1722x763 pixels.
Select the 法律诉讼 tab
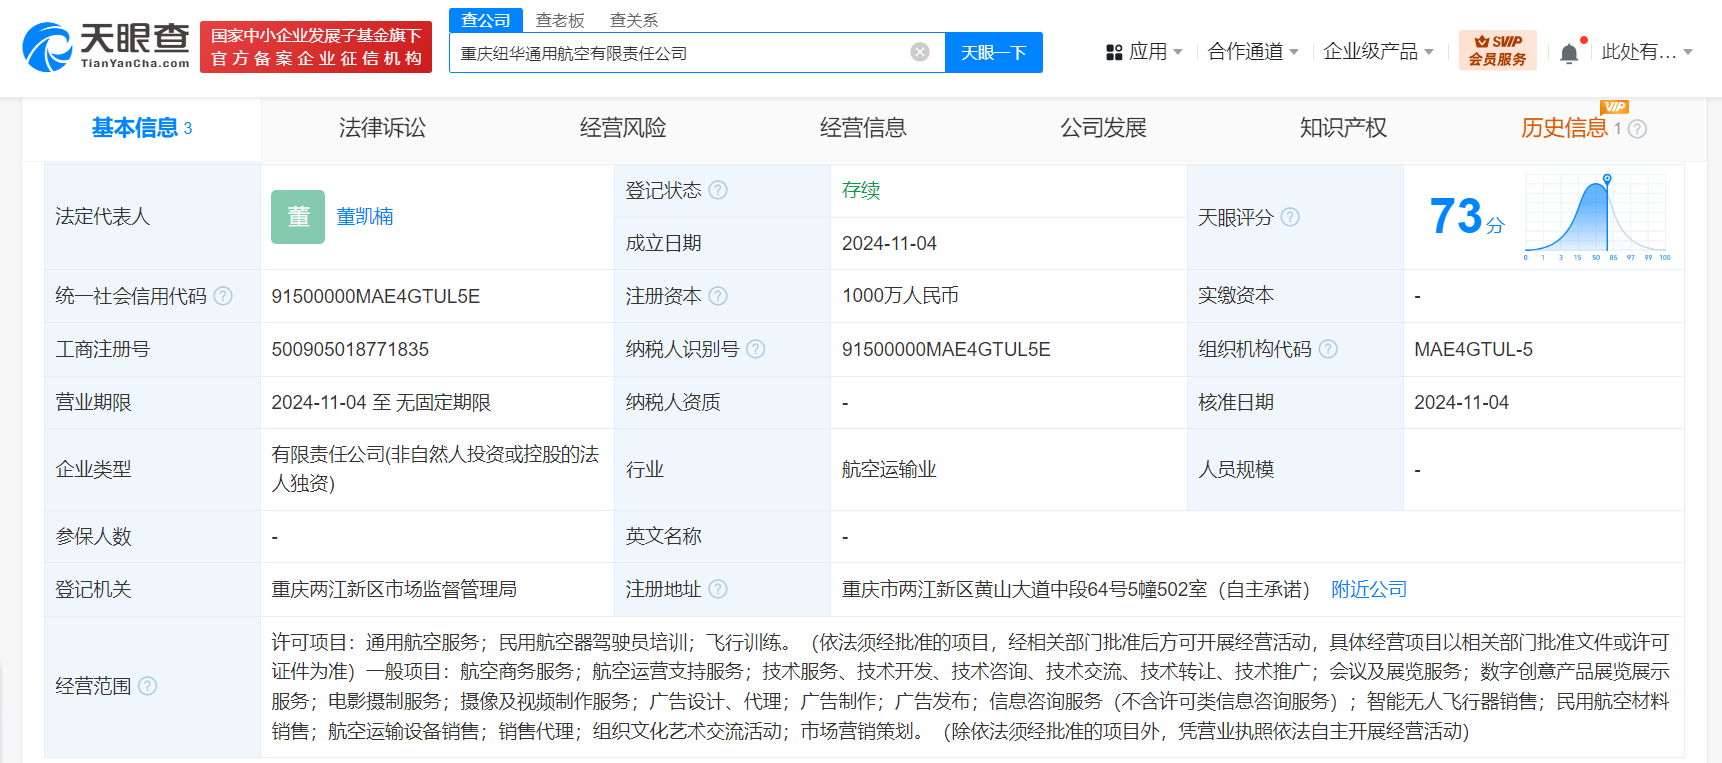[382, 128]
